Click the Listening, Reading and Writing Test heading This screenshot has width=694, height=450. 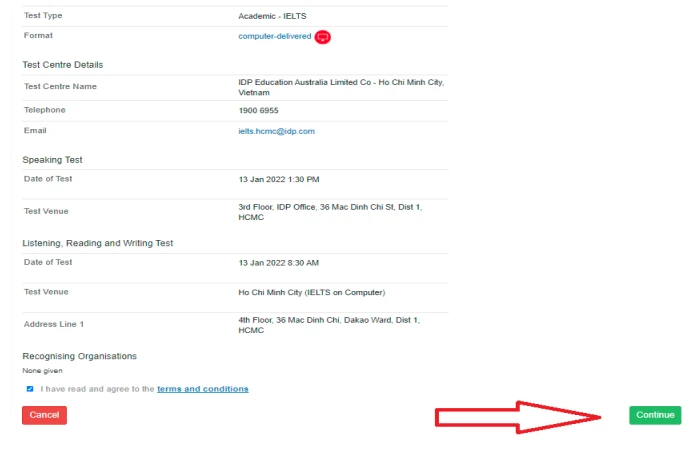[98, 243]
